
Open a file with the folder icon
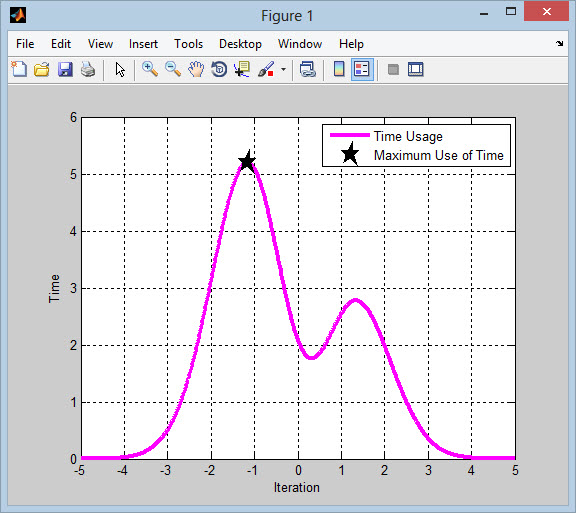click(x=42, y=69)
